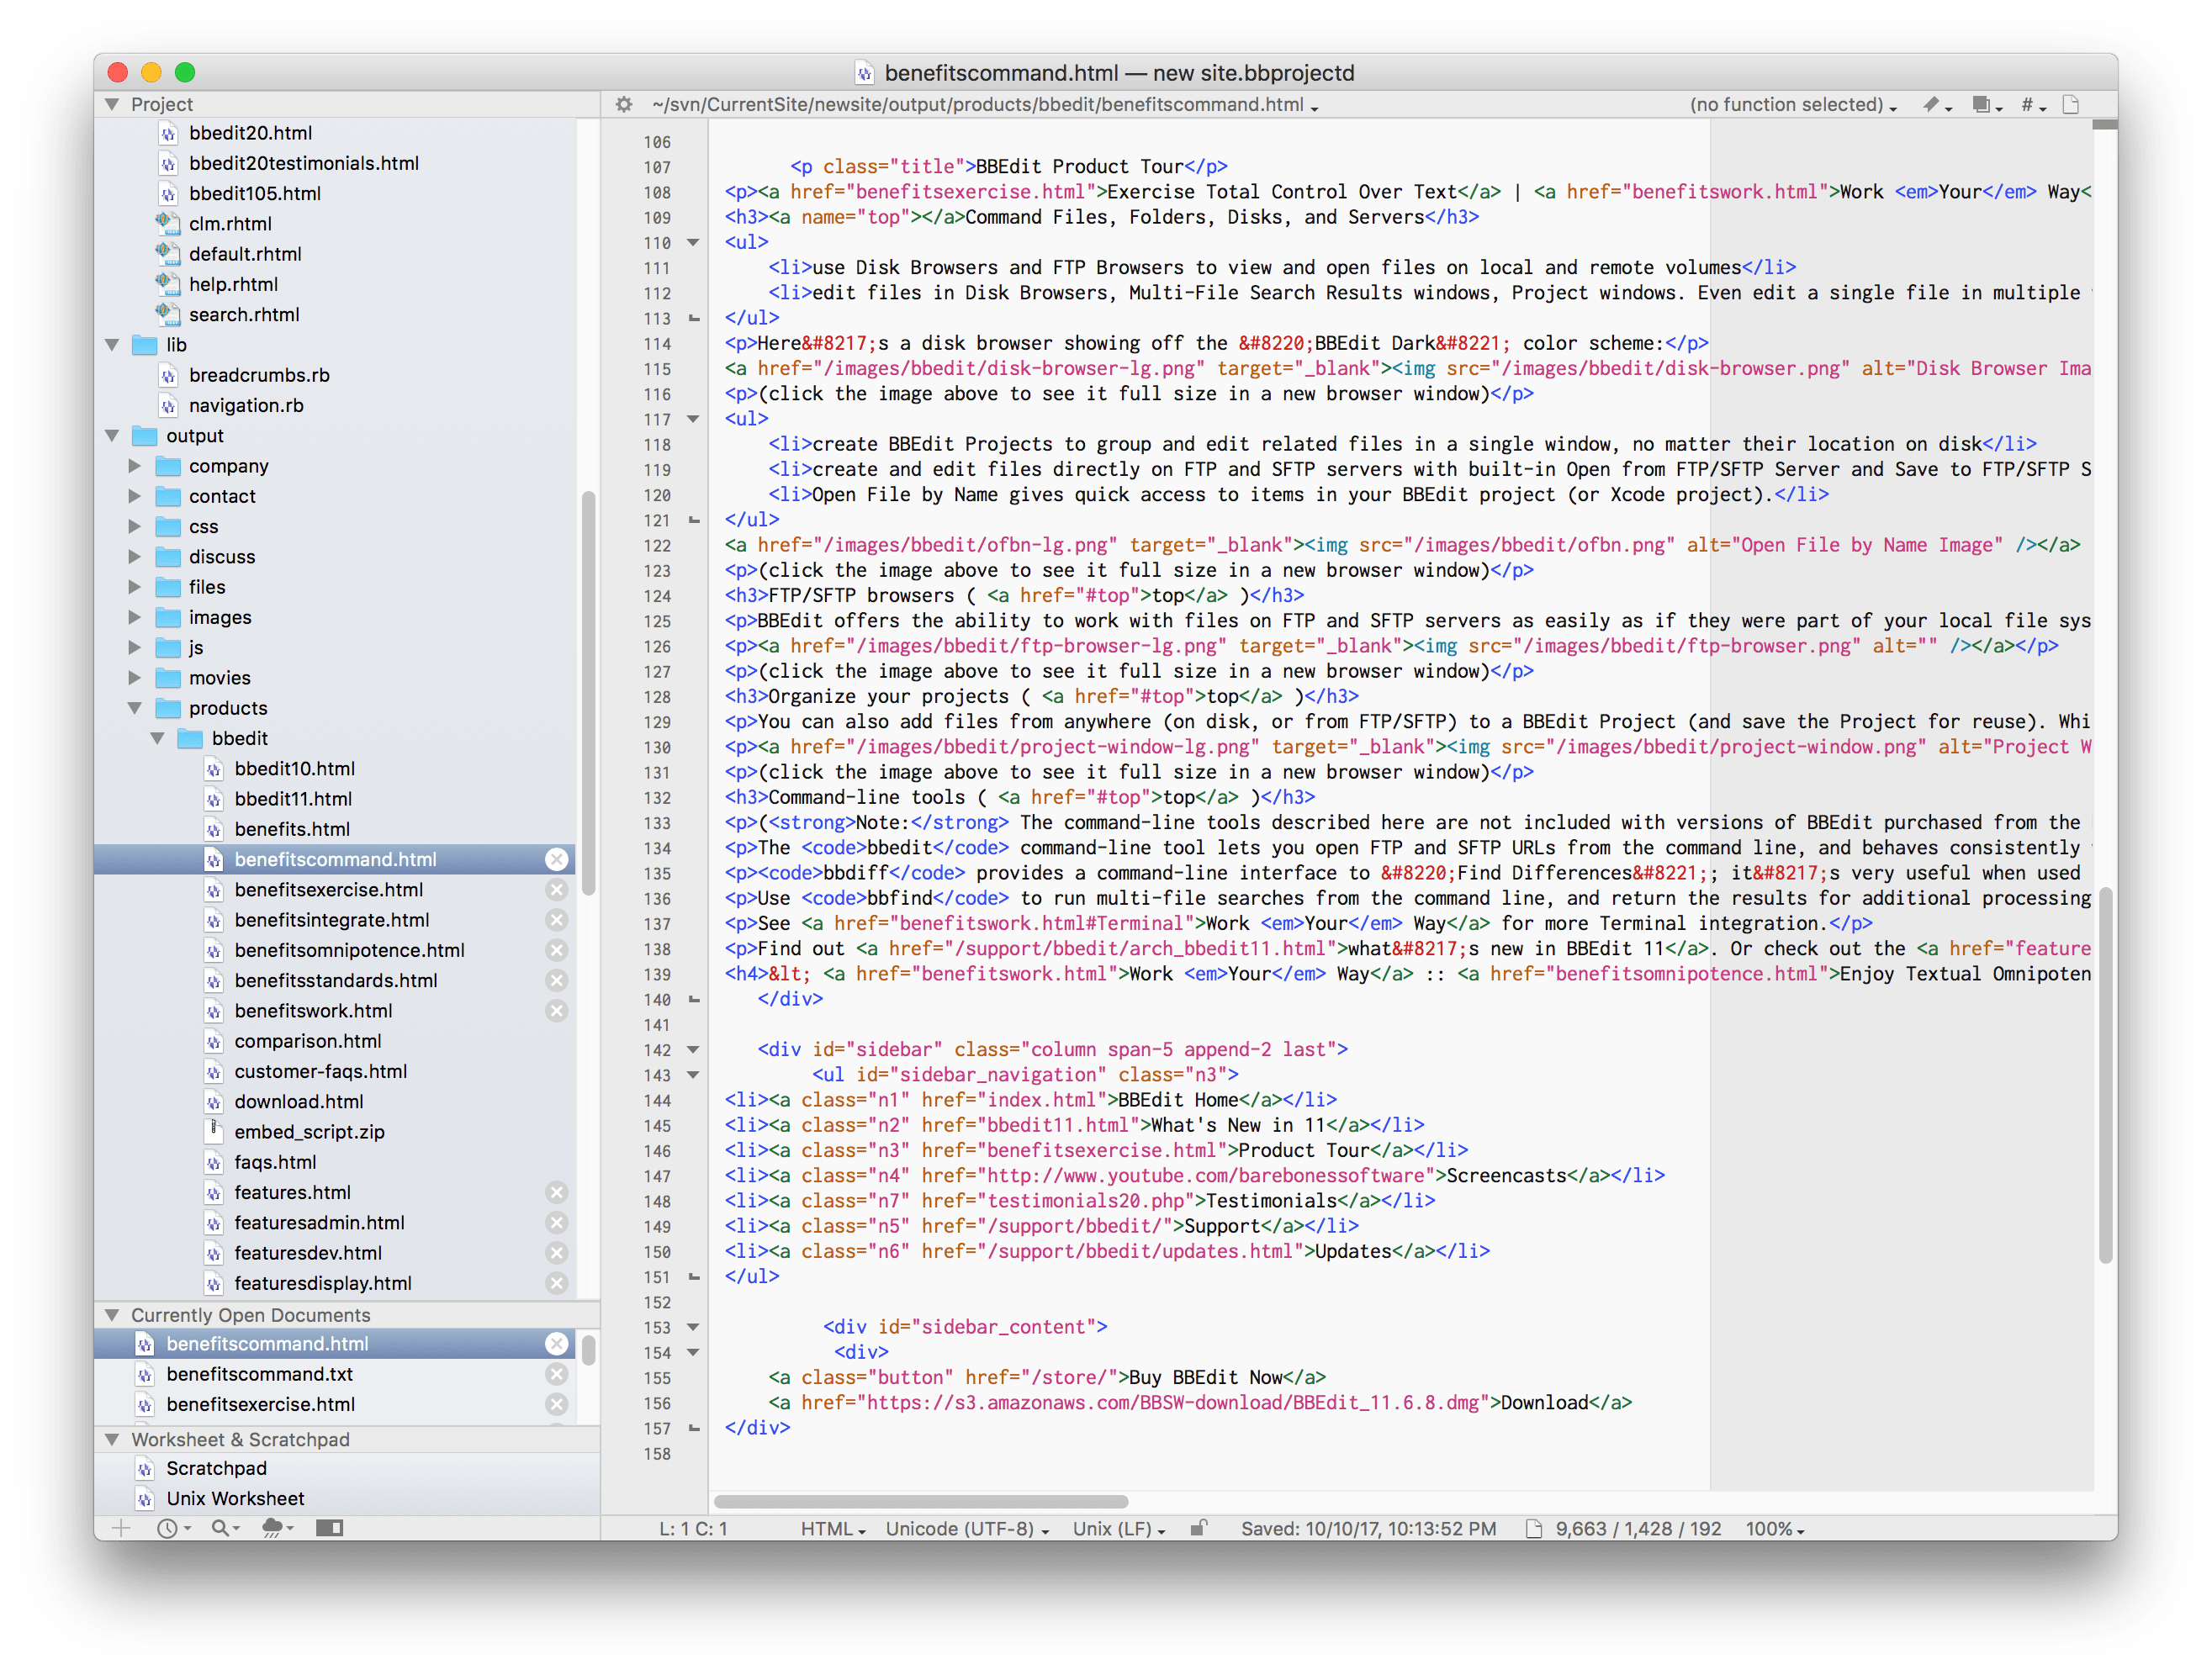Open the includes hash (#) popup
The image size is (2212, 1675).
2033,105
